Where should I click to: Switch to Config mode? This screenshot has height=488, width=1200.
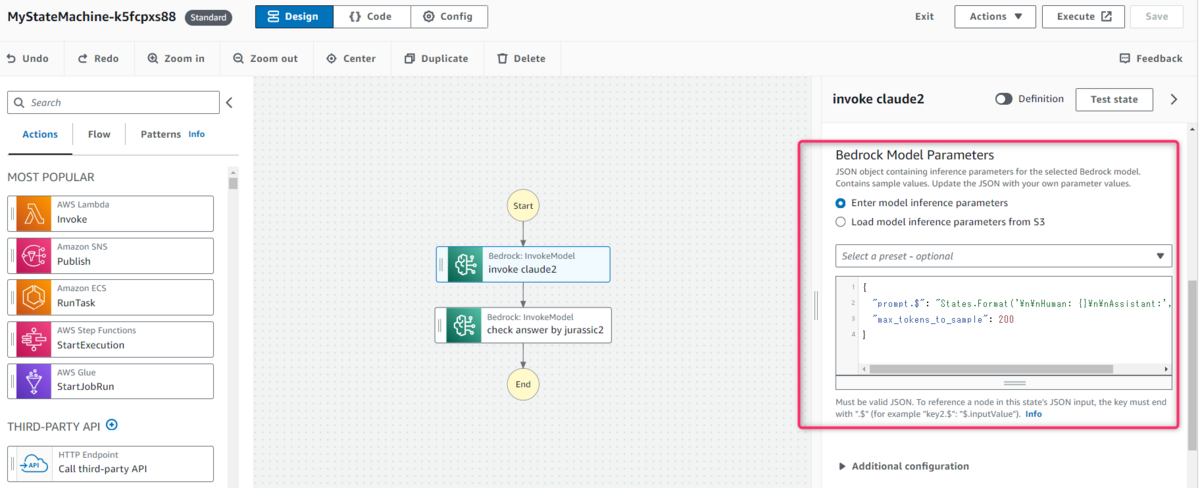[449, 16]
